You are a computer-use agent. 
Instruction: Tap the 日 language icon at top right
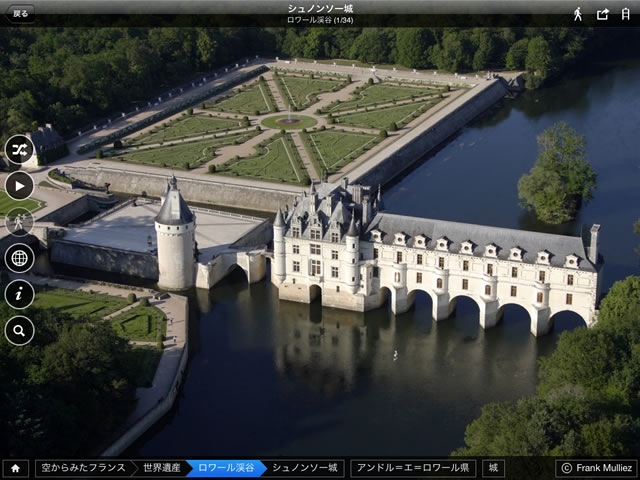(625, 14)
